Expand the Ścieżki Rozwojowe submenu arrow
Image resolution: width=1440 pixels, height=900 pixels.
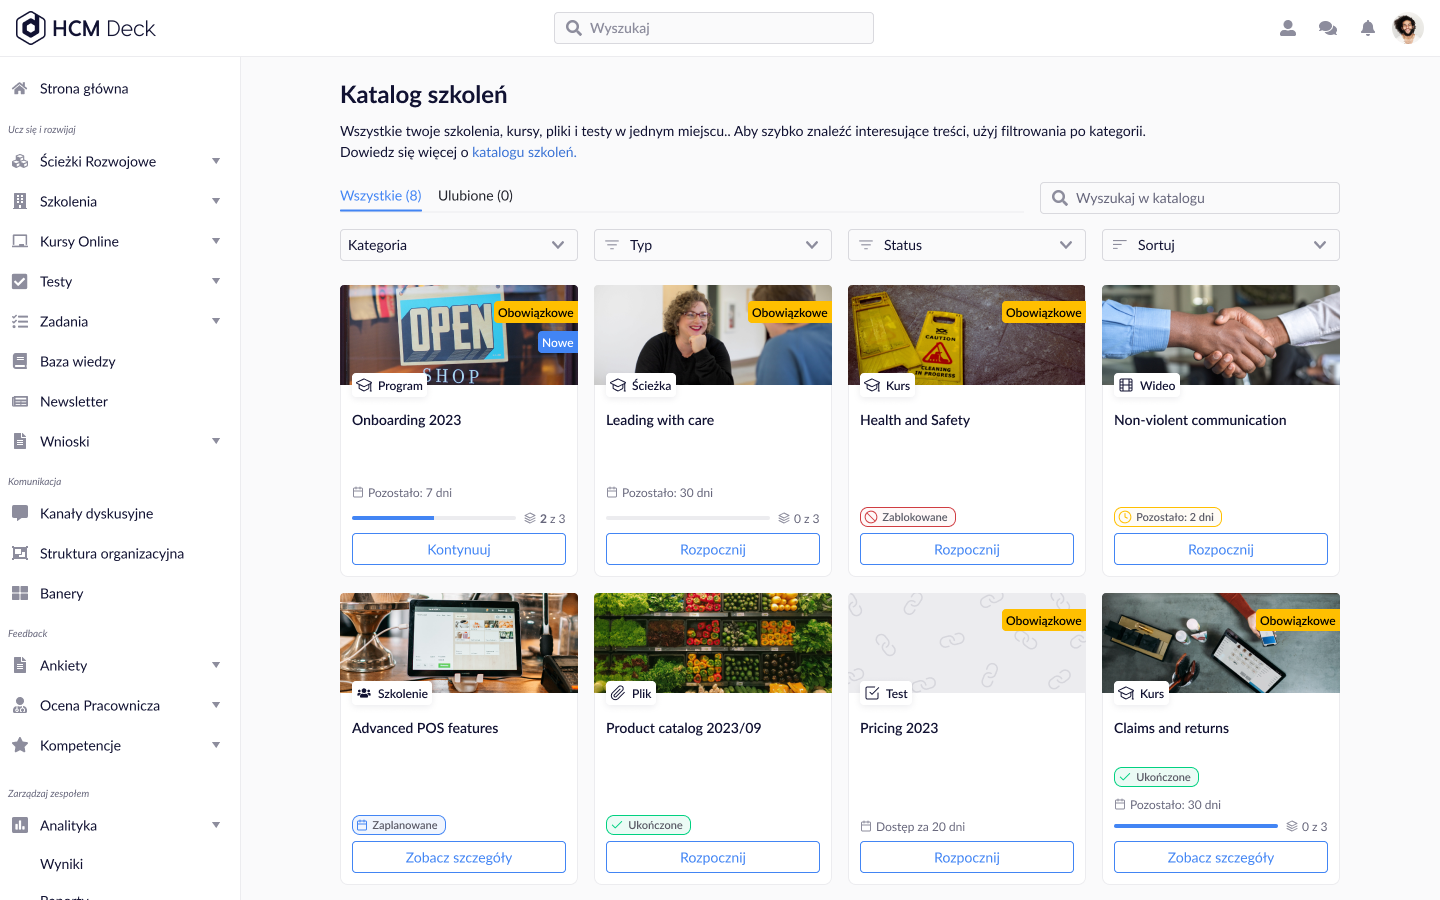[216, 161]
